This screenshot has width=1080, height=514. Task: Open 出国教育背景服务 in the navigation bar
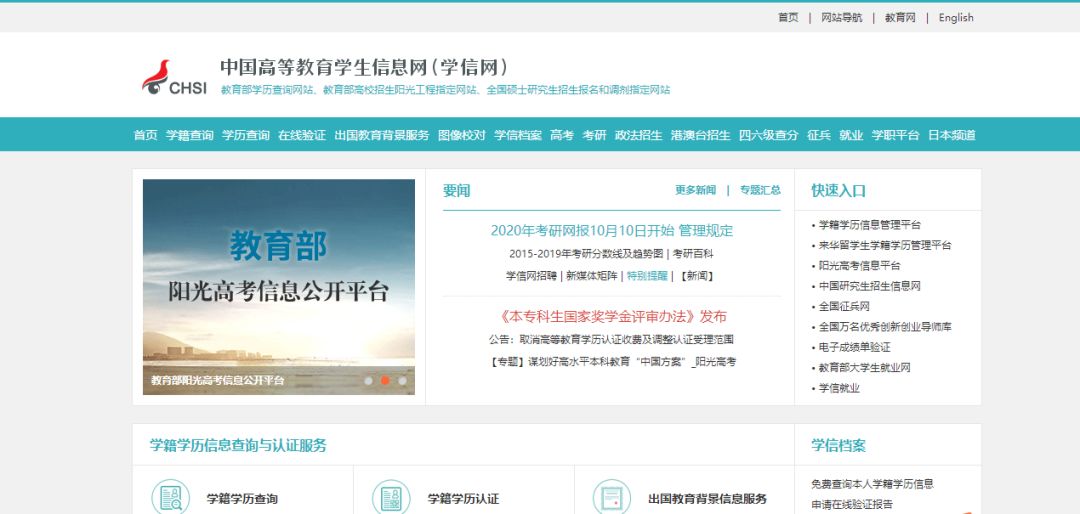[382, 135]
